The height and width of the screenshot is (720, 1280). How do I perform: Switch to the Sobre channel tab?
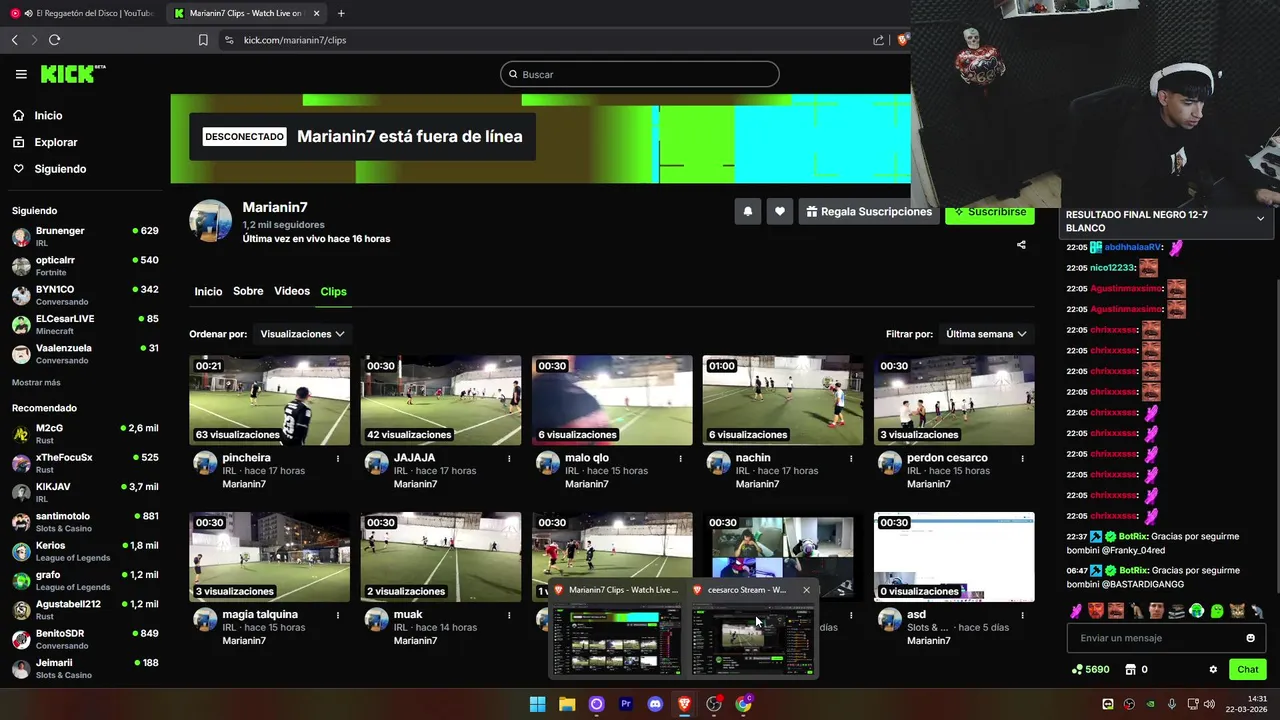tap(248, 291)
